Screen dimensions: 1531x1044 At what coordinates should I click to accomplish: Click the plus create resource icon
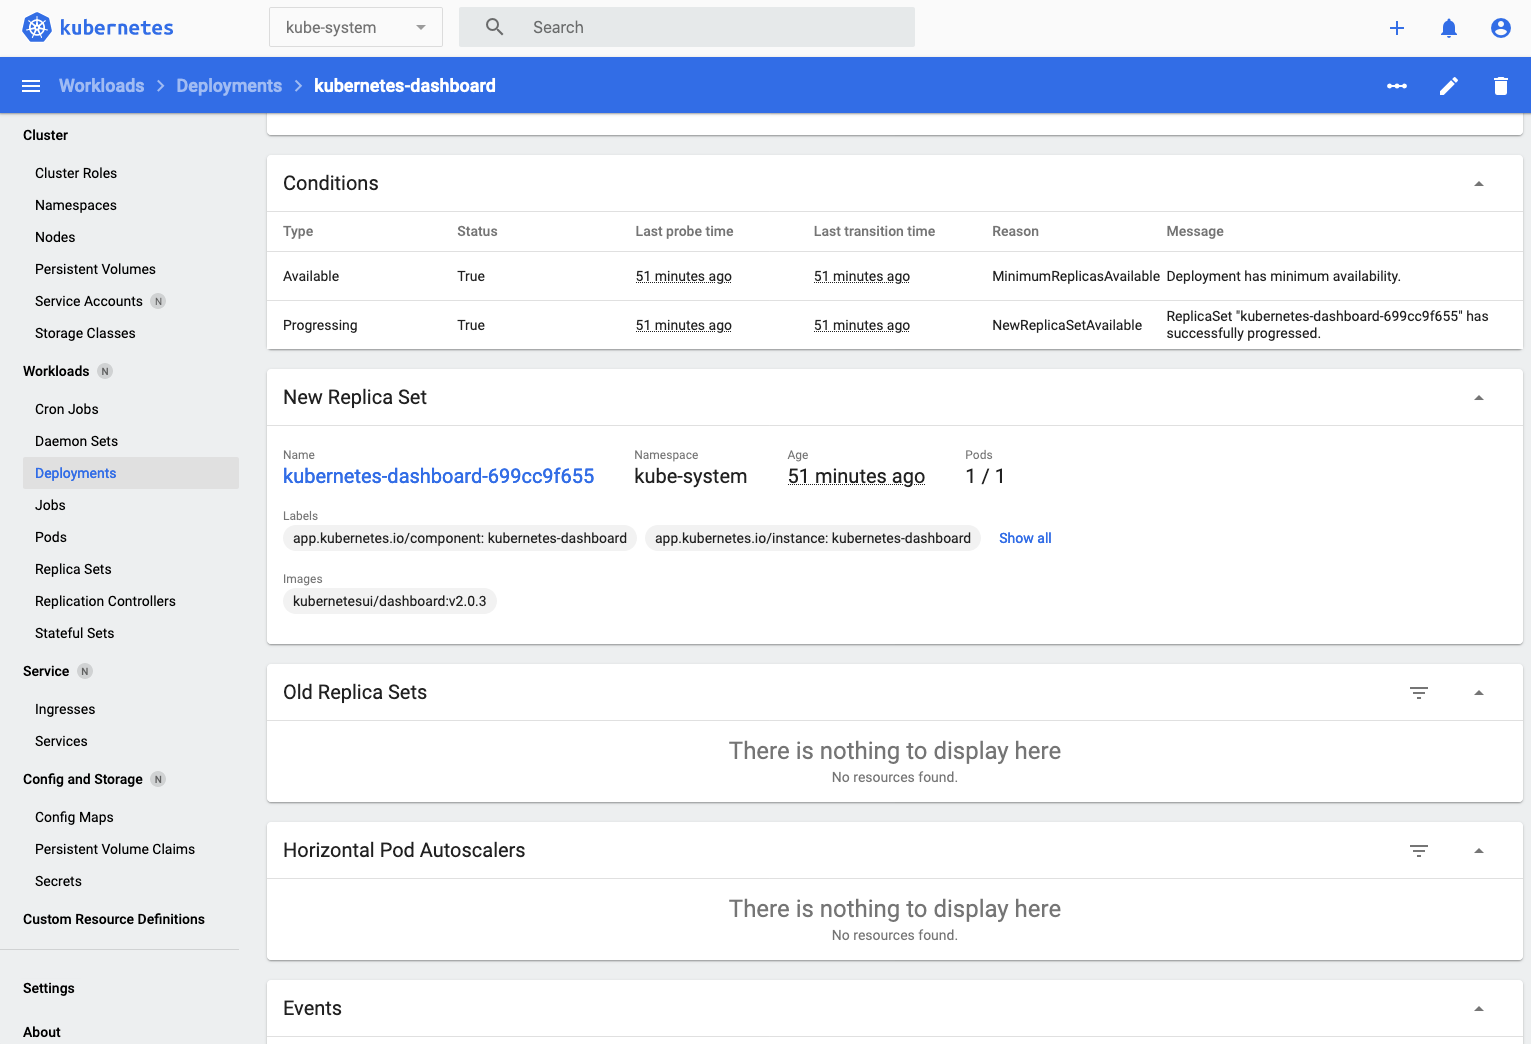1397,28
